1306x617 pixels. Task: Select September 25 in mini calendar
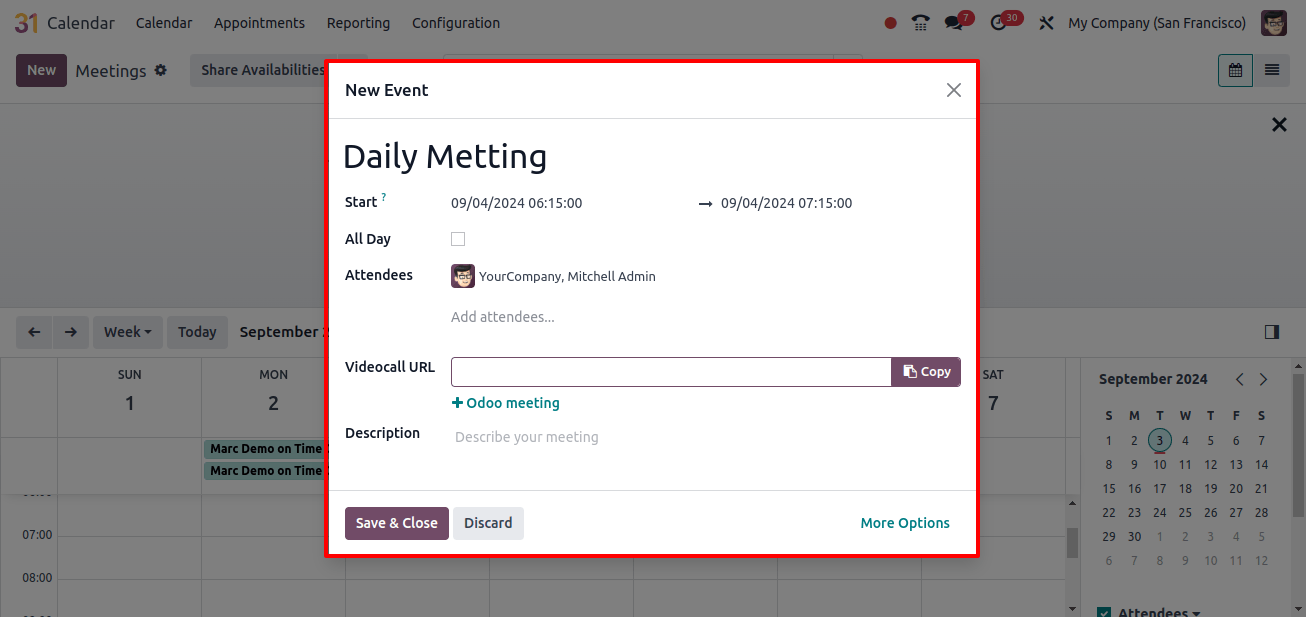[1185, 513]
